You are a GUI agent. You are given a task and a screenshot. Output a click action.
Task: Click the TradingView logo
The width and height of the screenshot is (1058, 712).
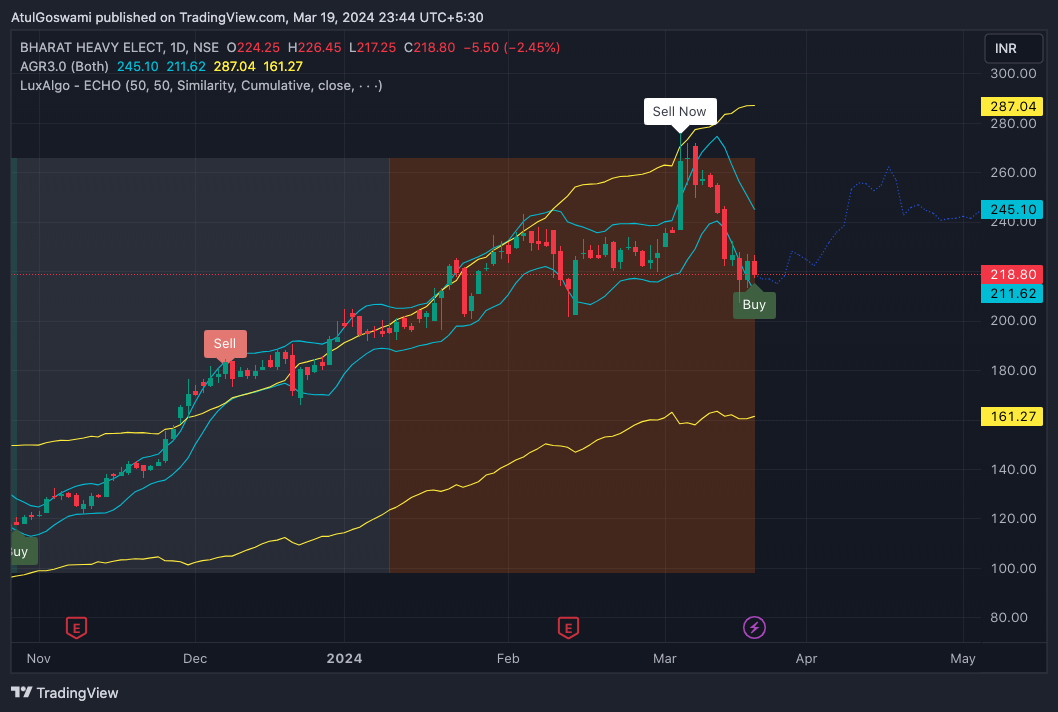(x=65, y=693)
